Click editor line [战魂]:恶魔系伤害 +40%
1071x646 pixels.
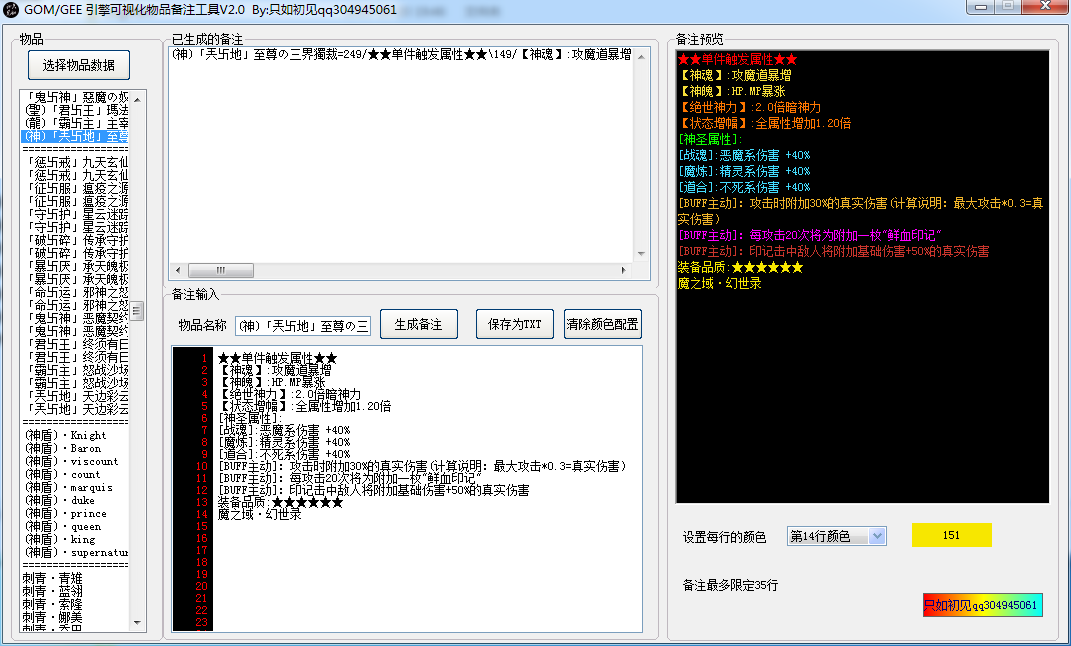[x=284, y=430]
